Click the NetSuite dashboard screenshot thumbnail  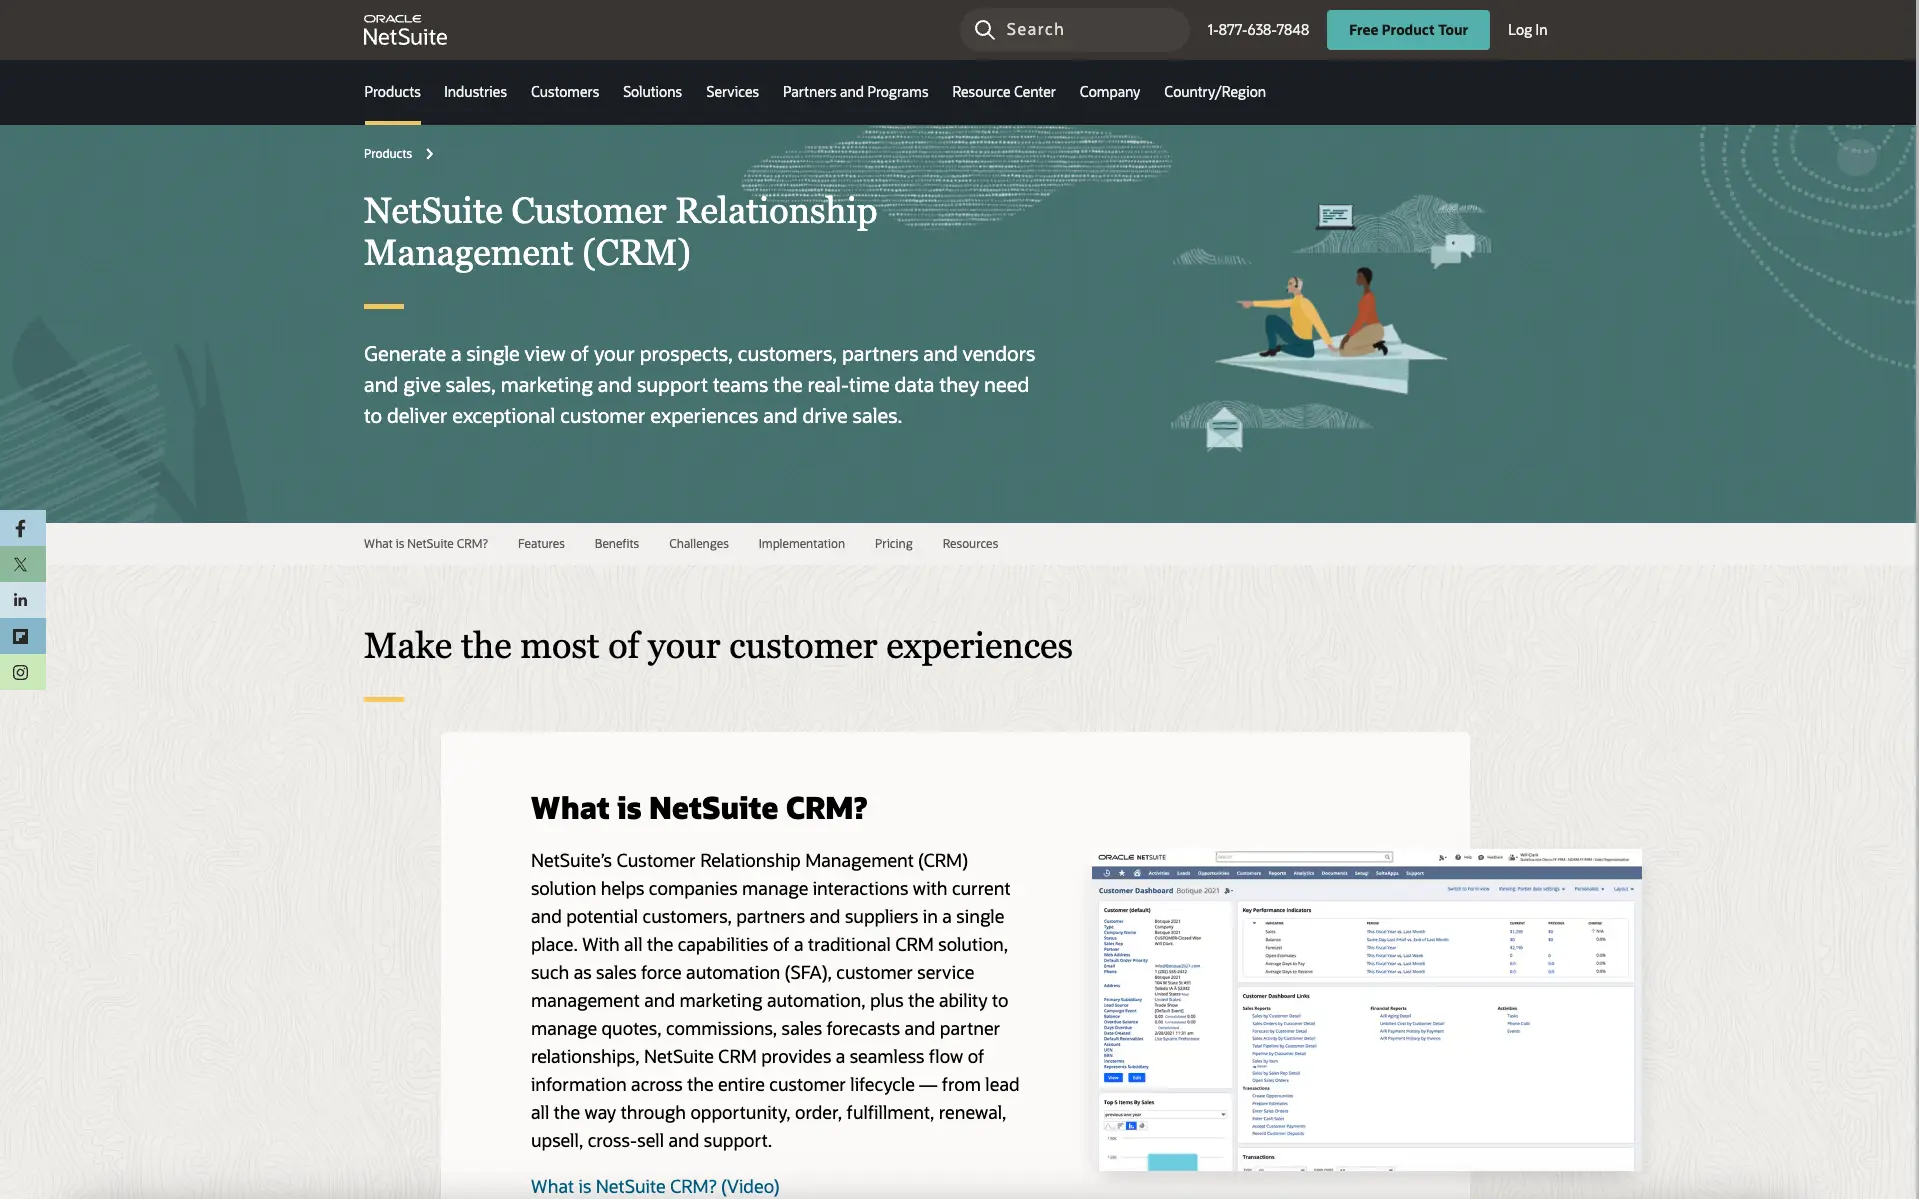click(1366, 1009)
